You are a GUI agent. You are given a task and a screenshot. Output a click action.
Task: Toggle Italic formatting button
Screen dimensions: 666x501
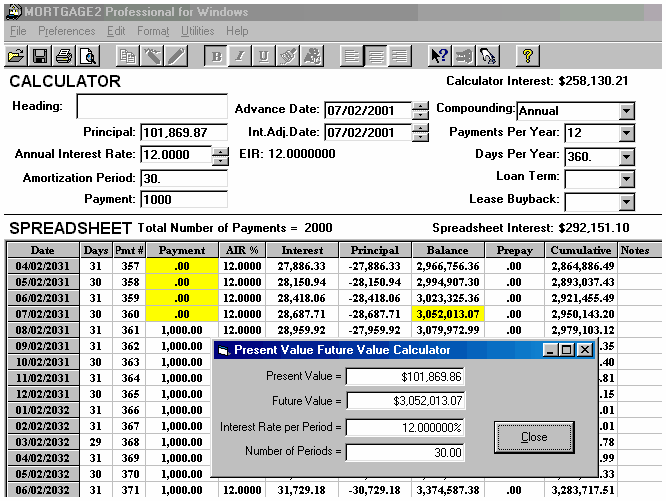[x=240, y=56]
